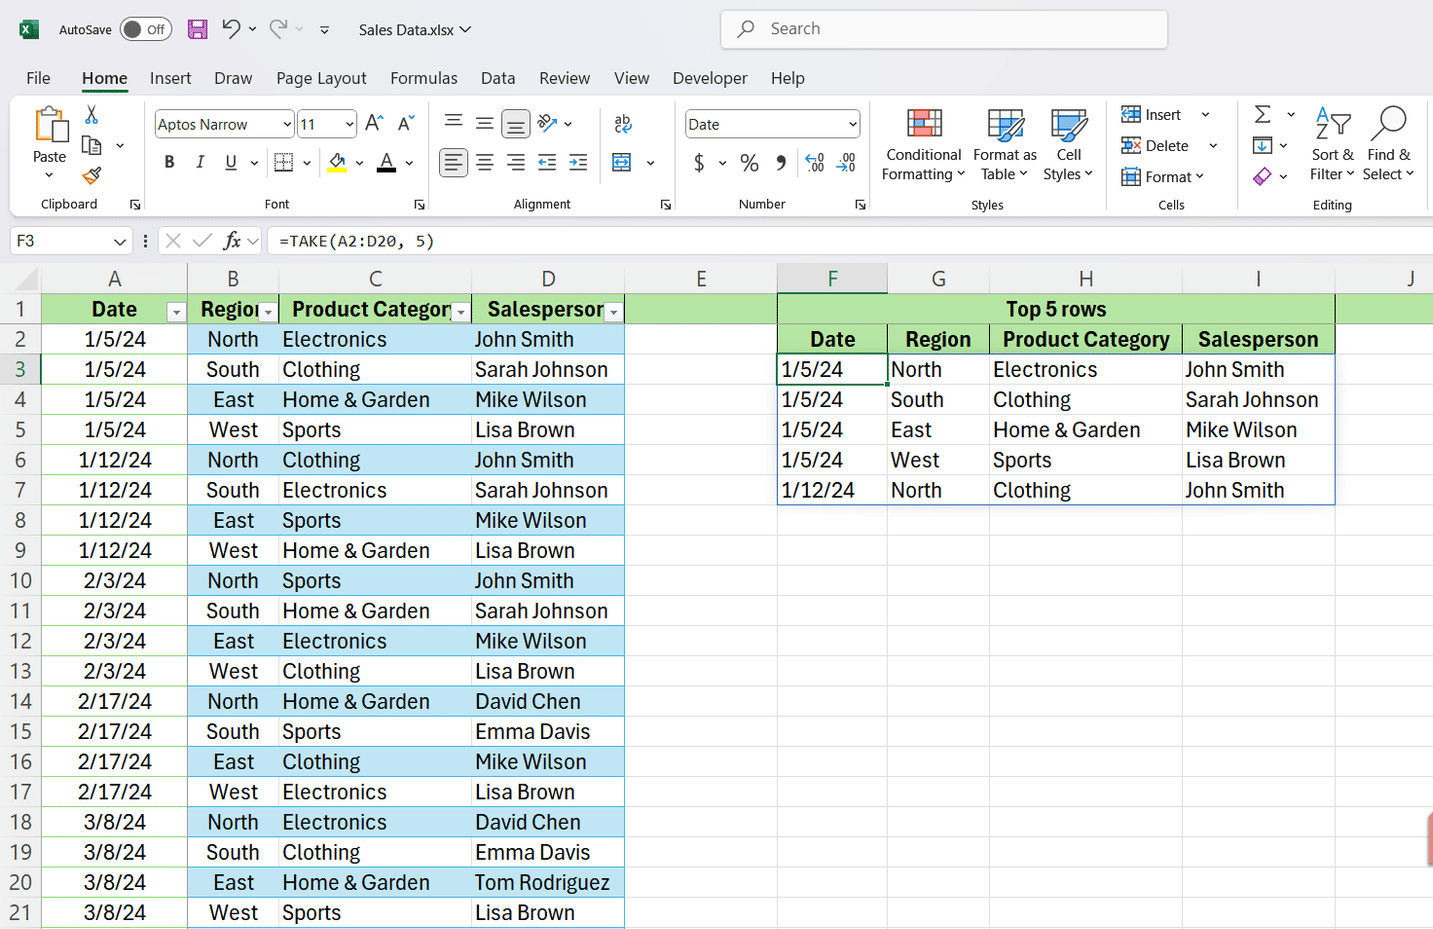Viewport: 1433px width, 929px height.
Task: Click the Increase Font Size icon
Action: point(374,123)
